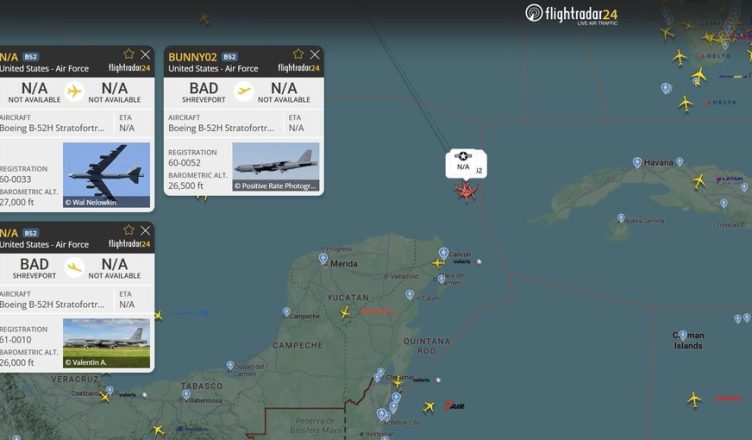Select the Cayman Islands airport pin
This screenshot has height=440, width=752.
[x=682, y=334]
